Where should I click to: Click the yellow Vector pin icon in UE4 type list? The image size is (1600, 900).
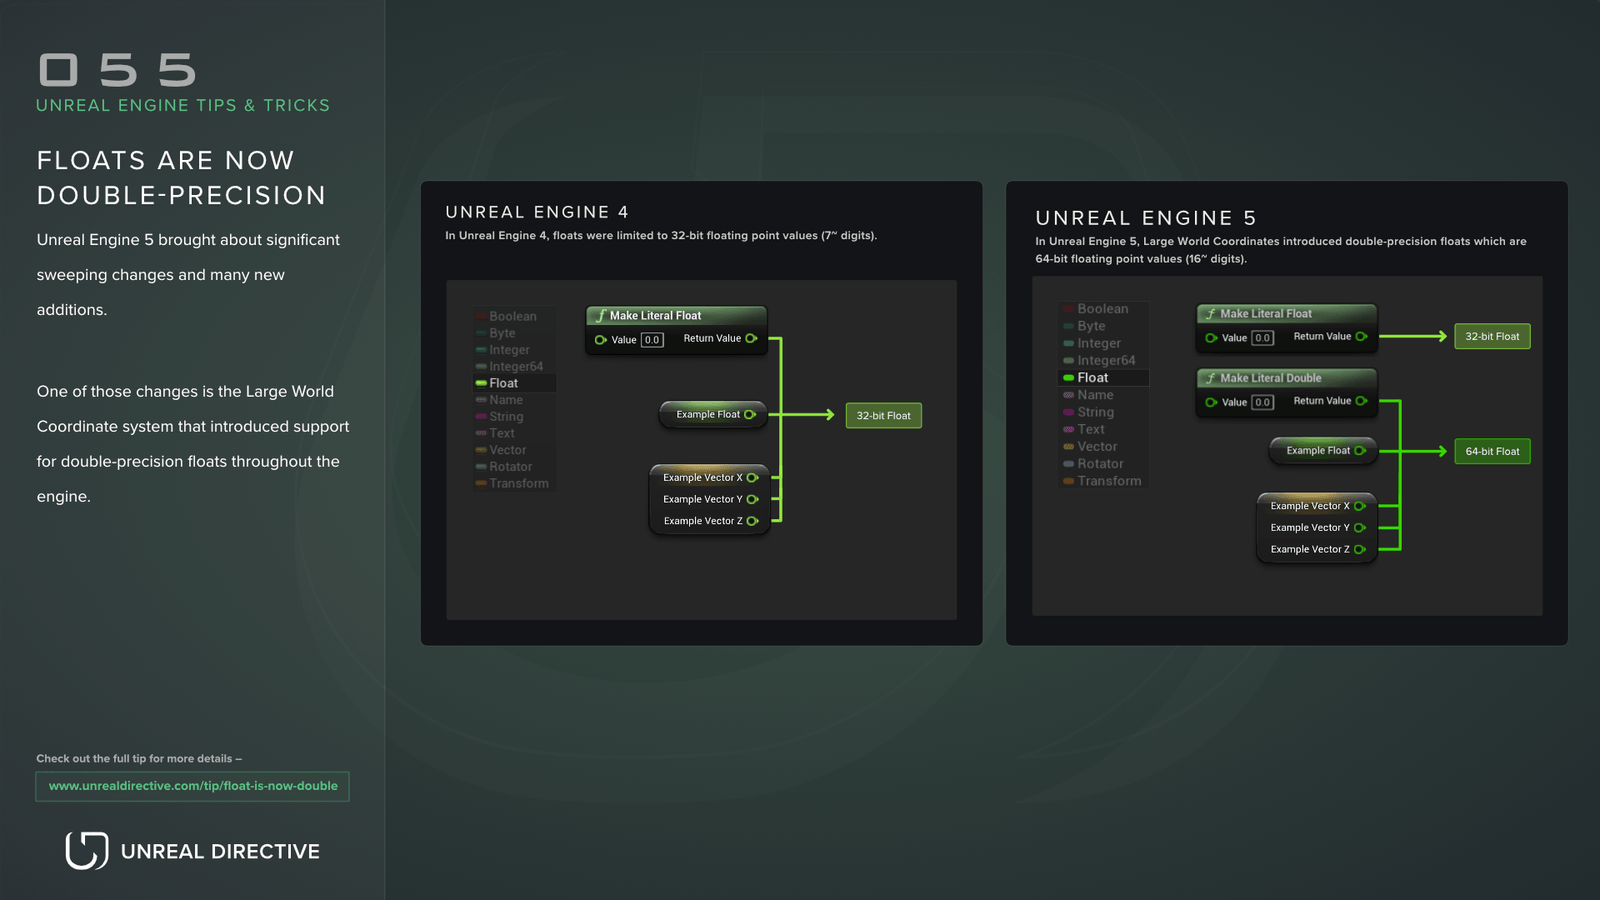(480, 450)
